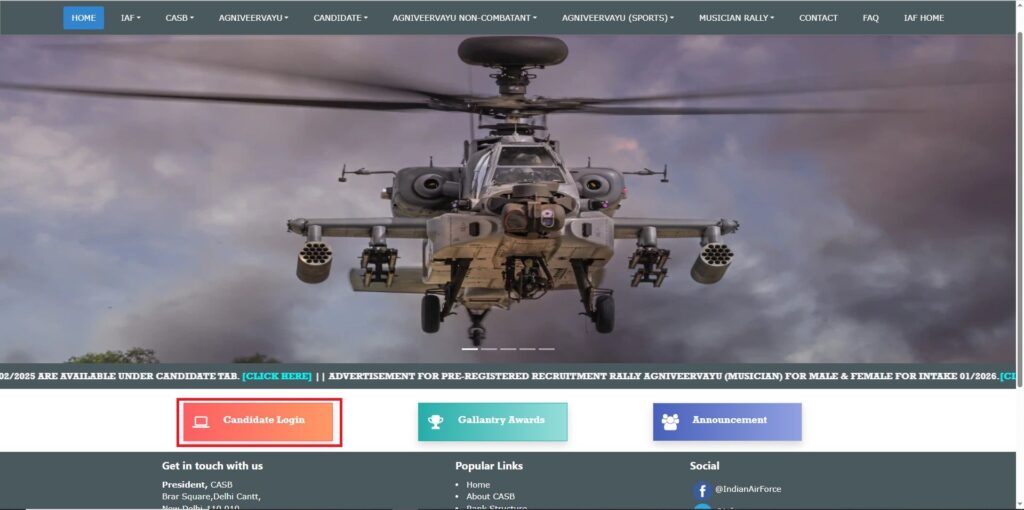
Task: Open About CASB under Popular Links
Action: click(x=491, y=497)
